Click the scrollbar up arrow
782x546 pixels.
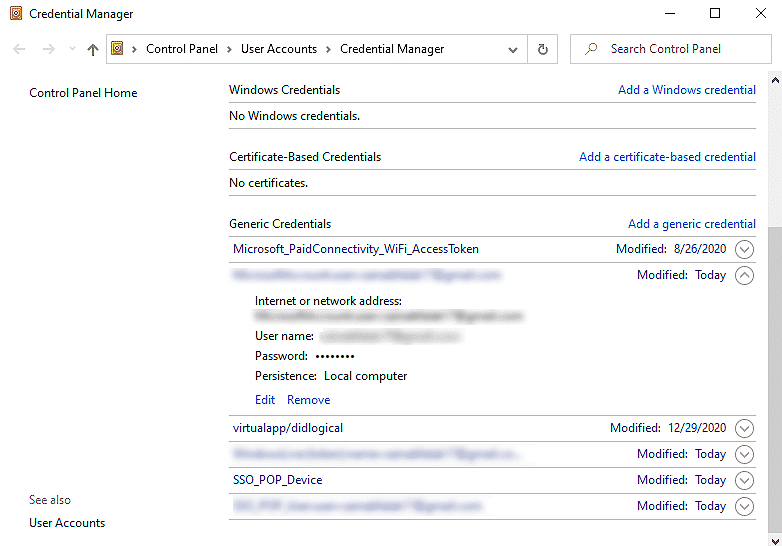coord(775,80)
